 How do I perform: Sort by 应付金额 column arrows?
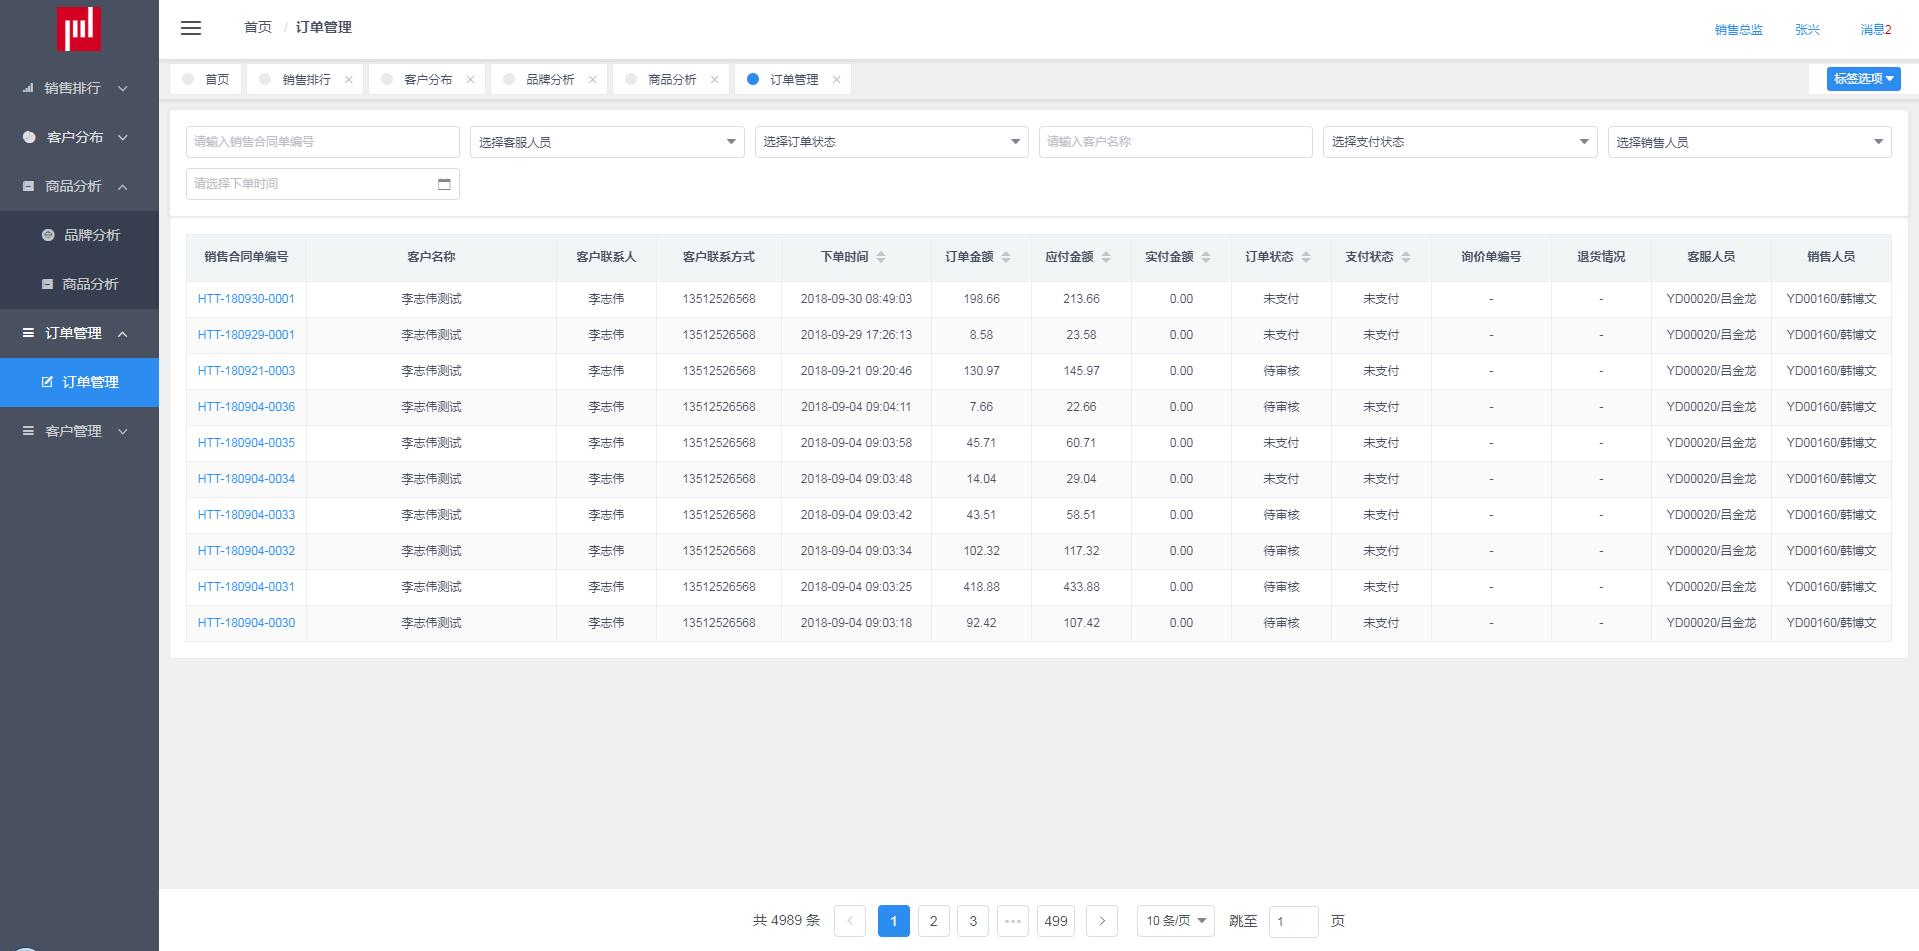[1106, 257]
